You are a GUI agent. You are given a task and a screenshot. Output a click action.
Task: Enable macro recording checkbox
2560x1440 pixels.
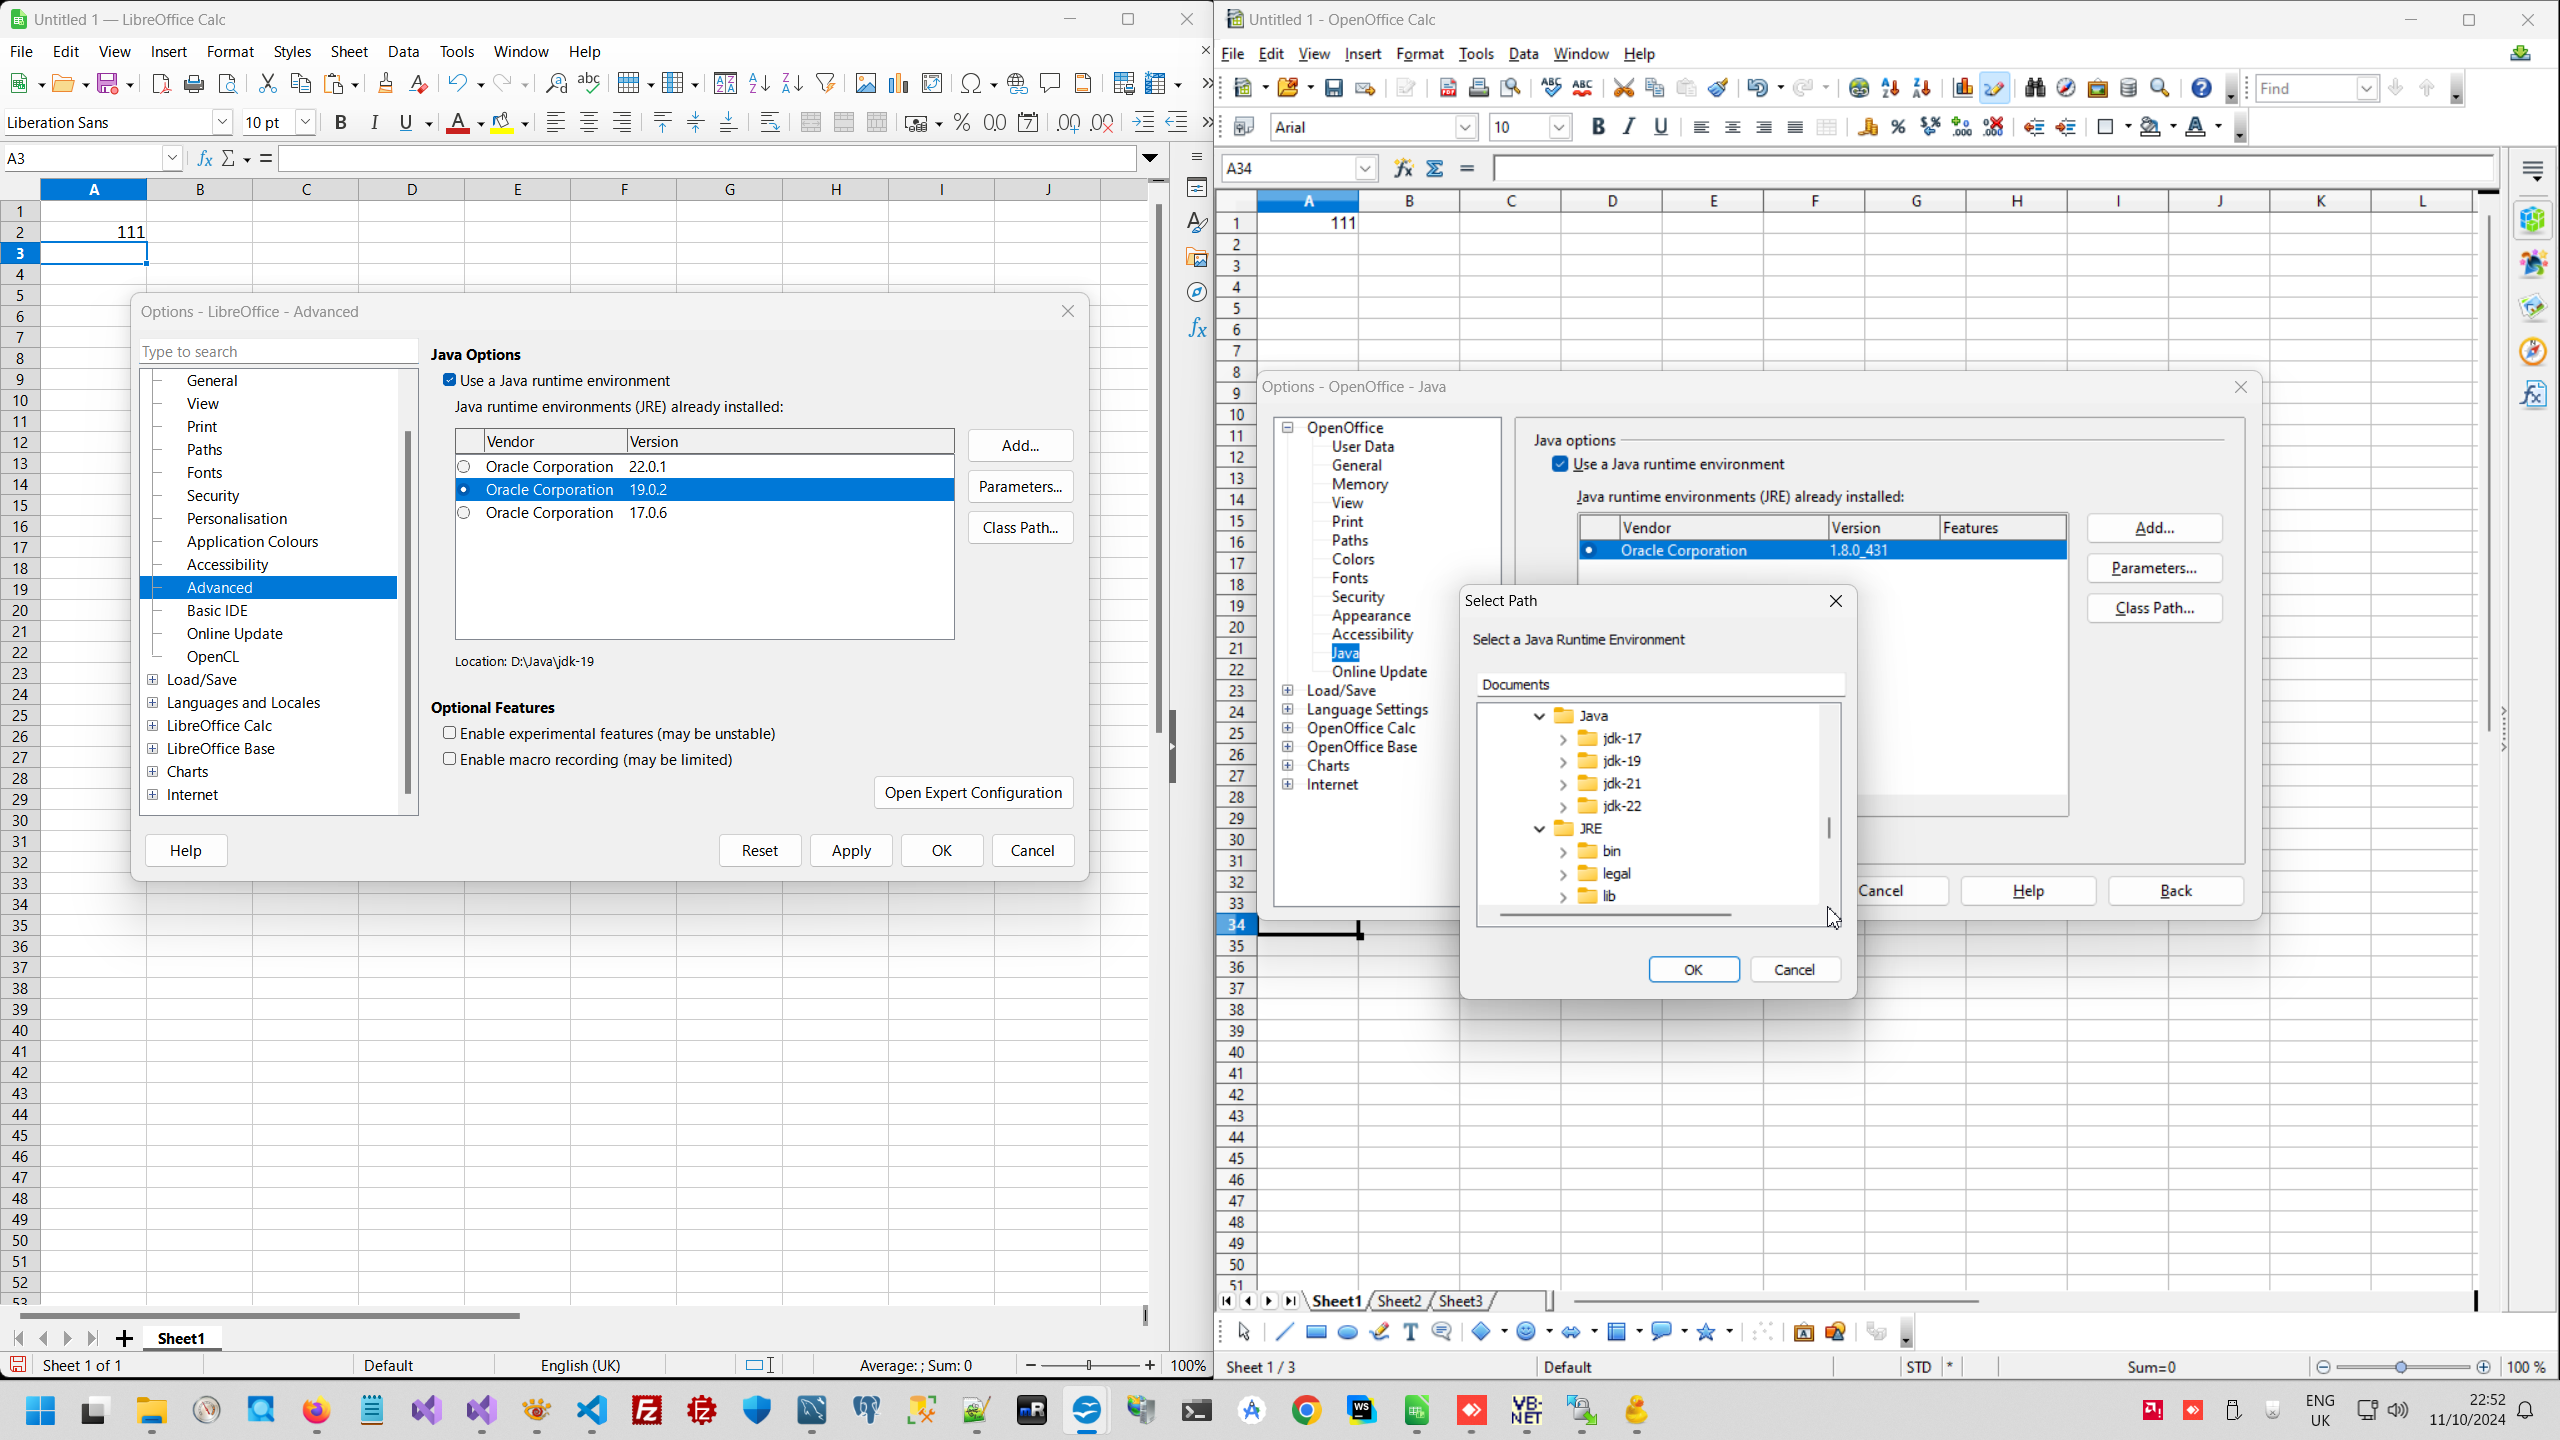pyautogui.click(x=450, y=759)
